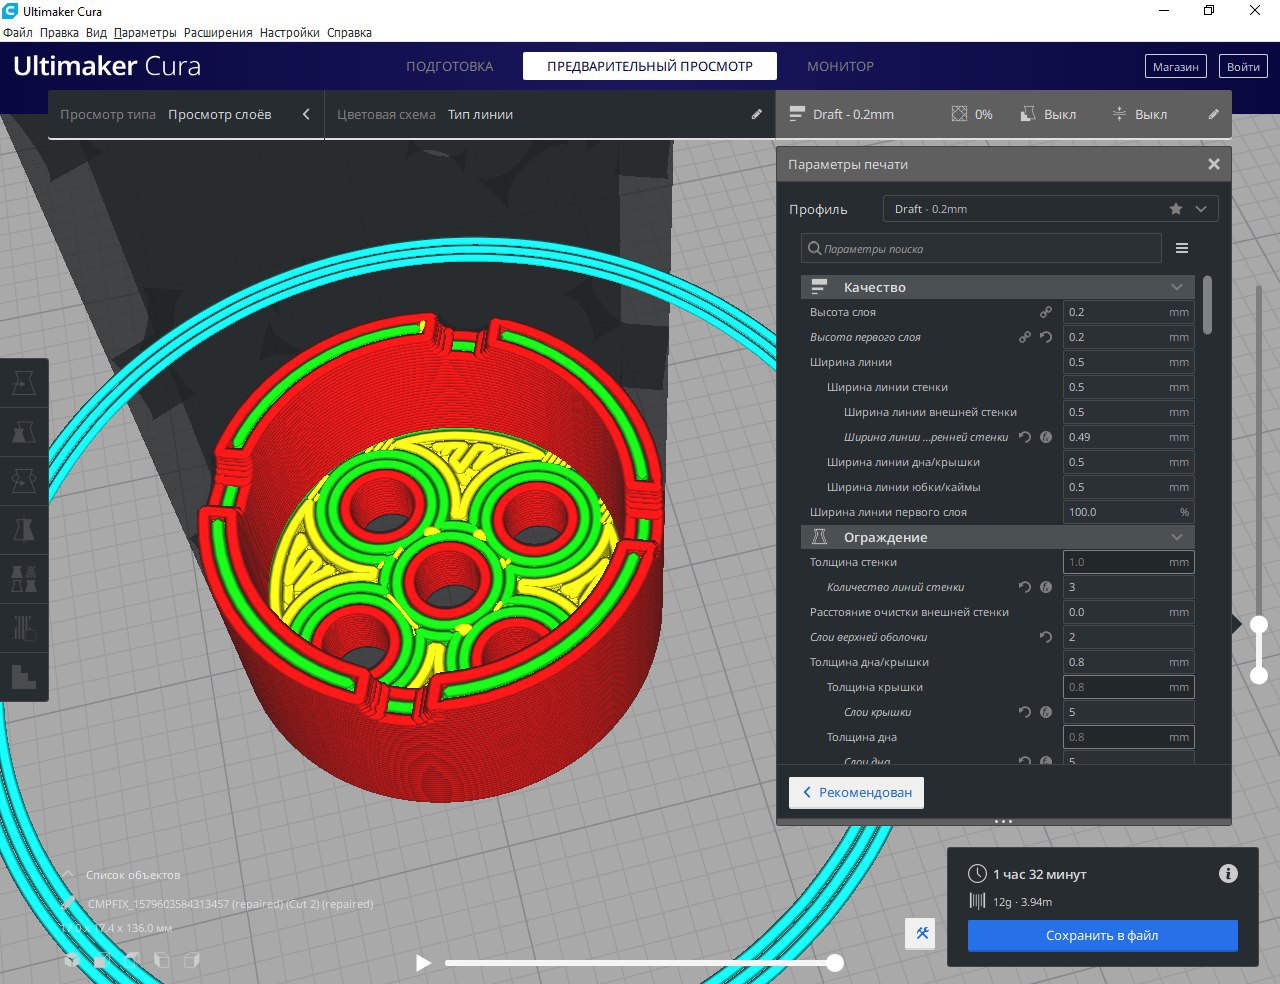Reset Высота первого слоя to default

coord(1046,337)
